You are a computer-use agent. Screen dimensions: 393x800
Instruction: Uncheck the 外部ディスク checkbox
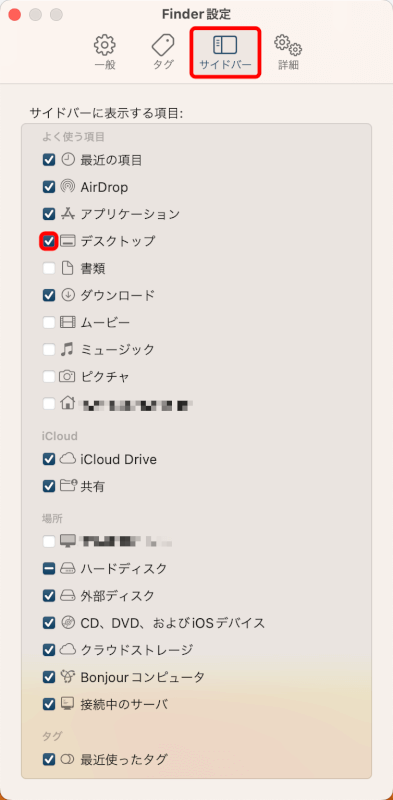pyautogui.click(x=48, y=595)
